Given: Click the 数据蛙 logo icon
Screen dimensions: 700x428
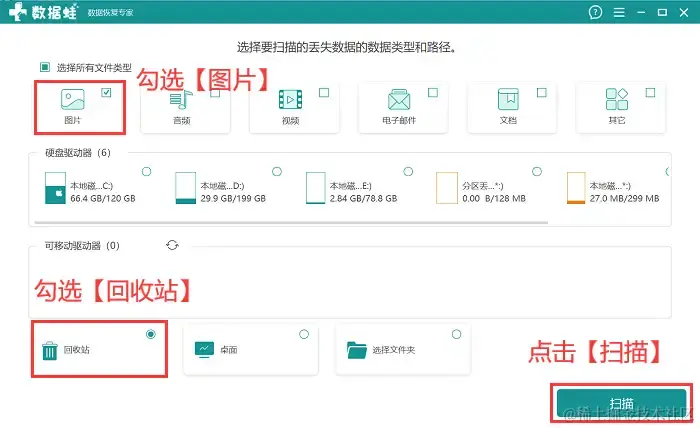Looking at the screenshot, I should click(18, 11).
